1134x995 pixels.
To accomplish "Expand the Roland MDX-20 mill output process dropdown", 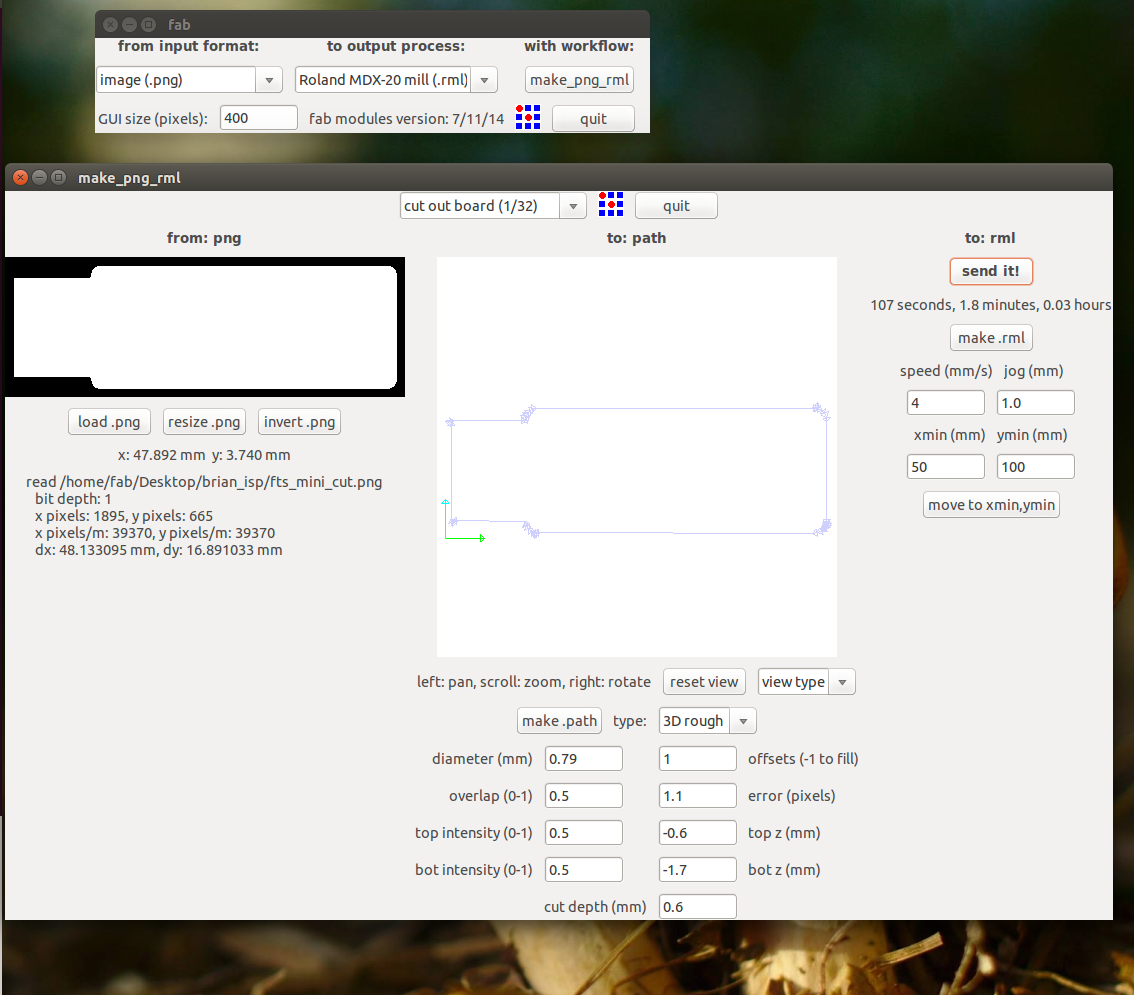I will (x=396, y=80).
